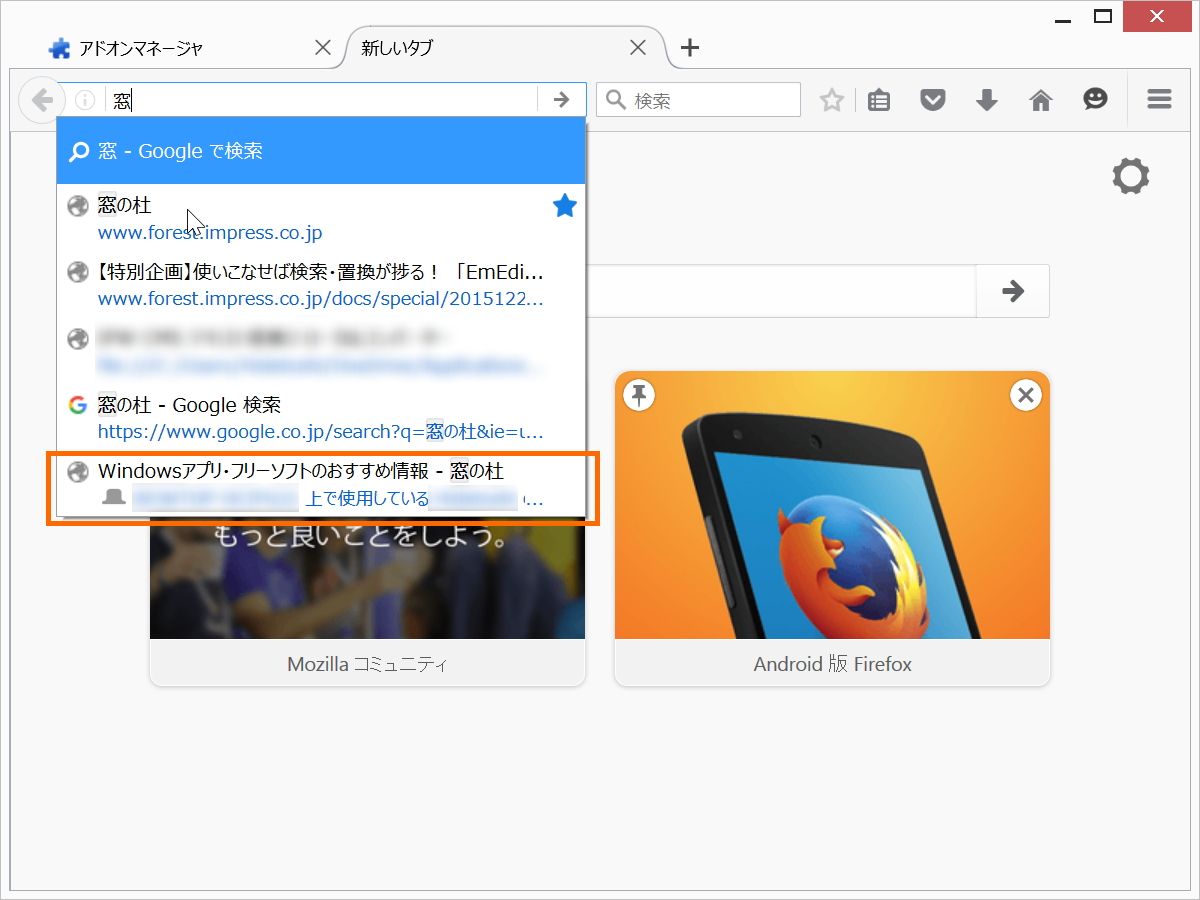Bookmark the page with the star
Image resolution: width=1200 pixels, height=900 pixels.
click(831, 99)
